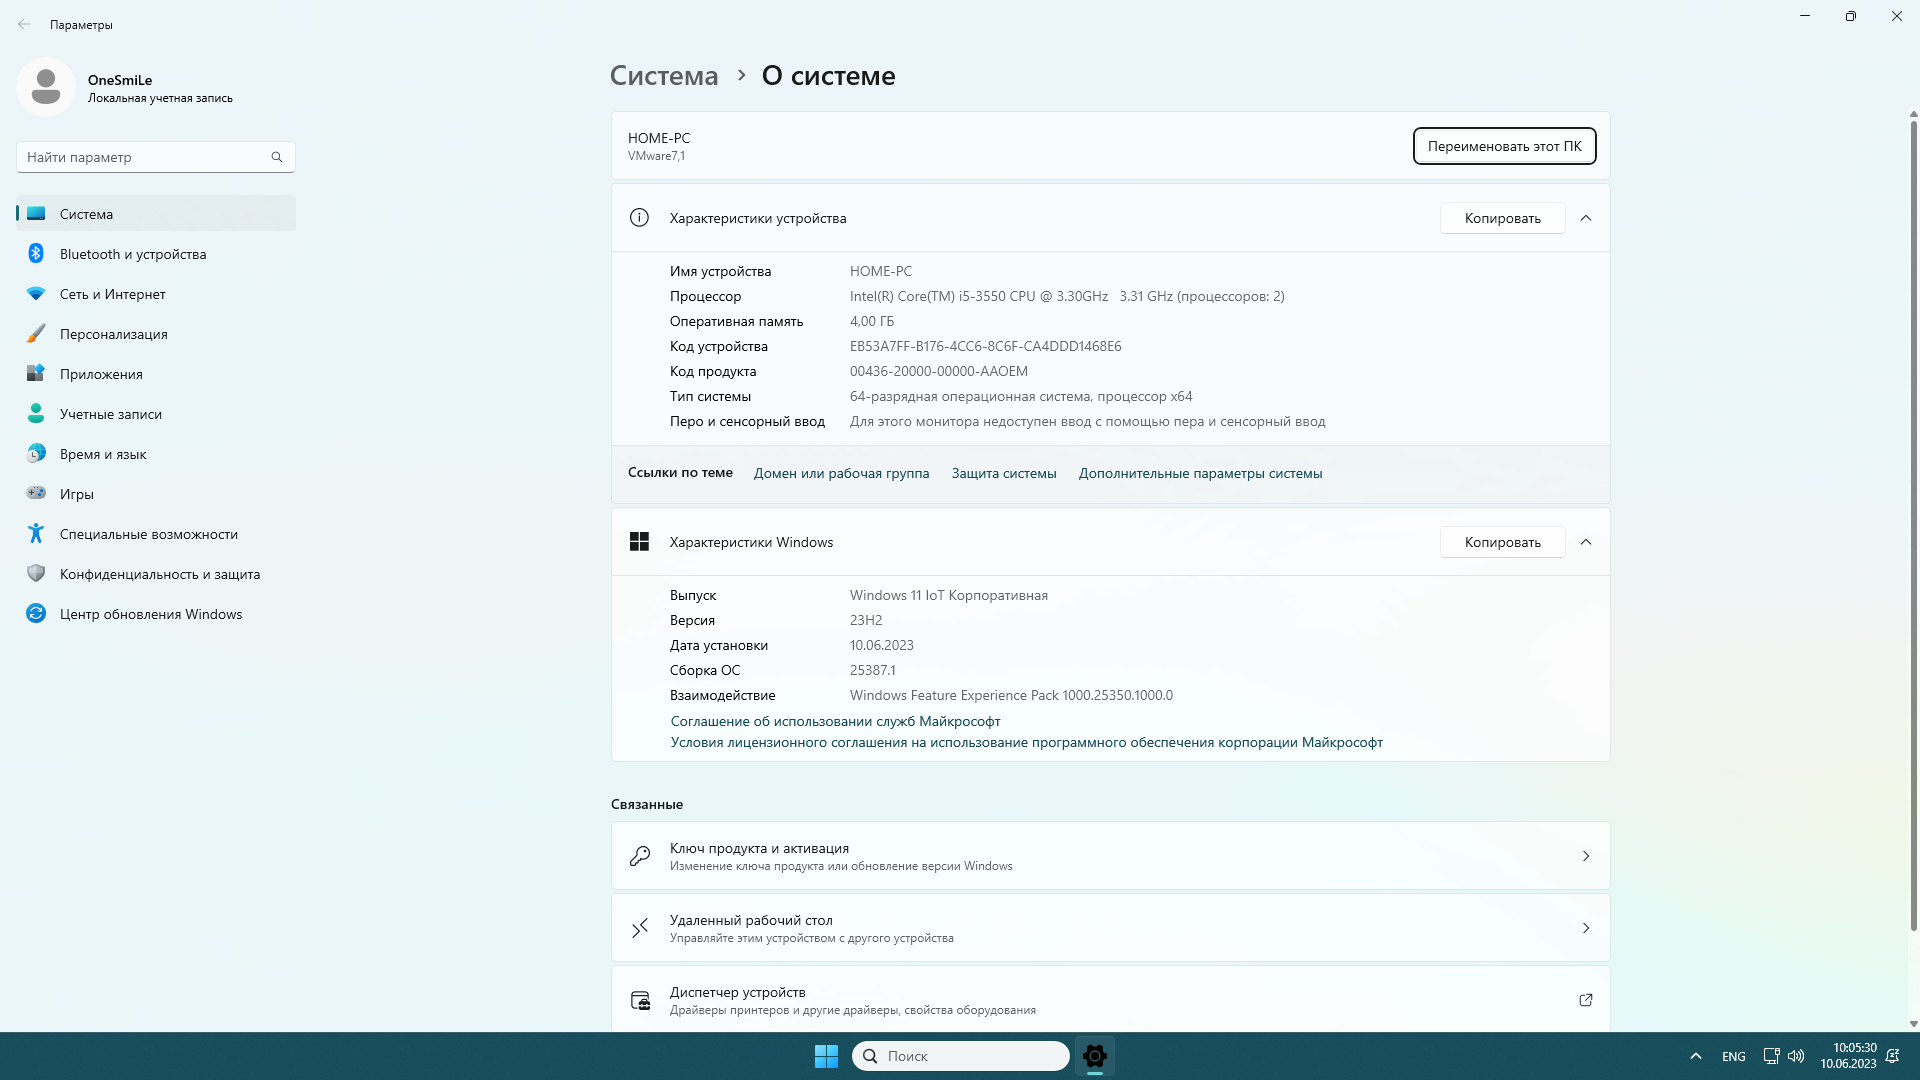
Task: Open Диспетчер устройств section
Action: pyautogui.click(x=1110, y=1000)
